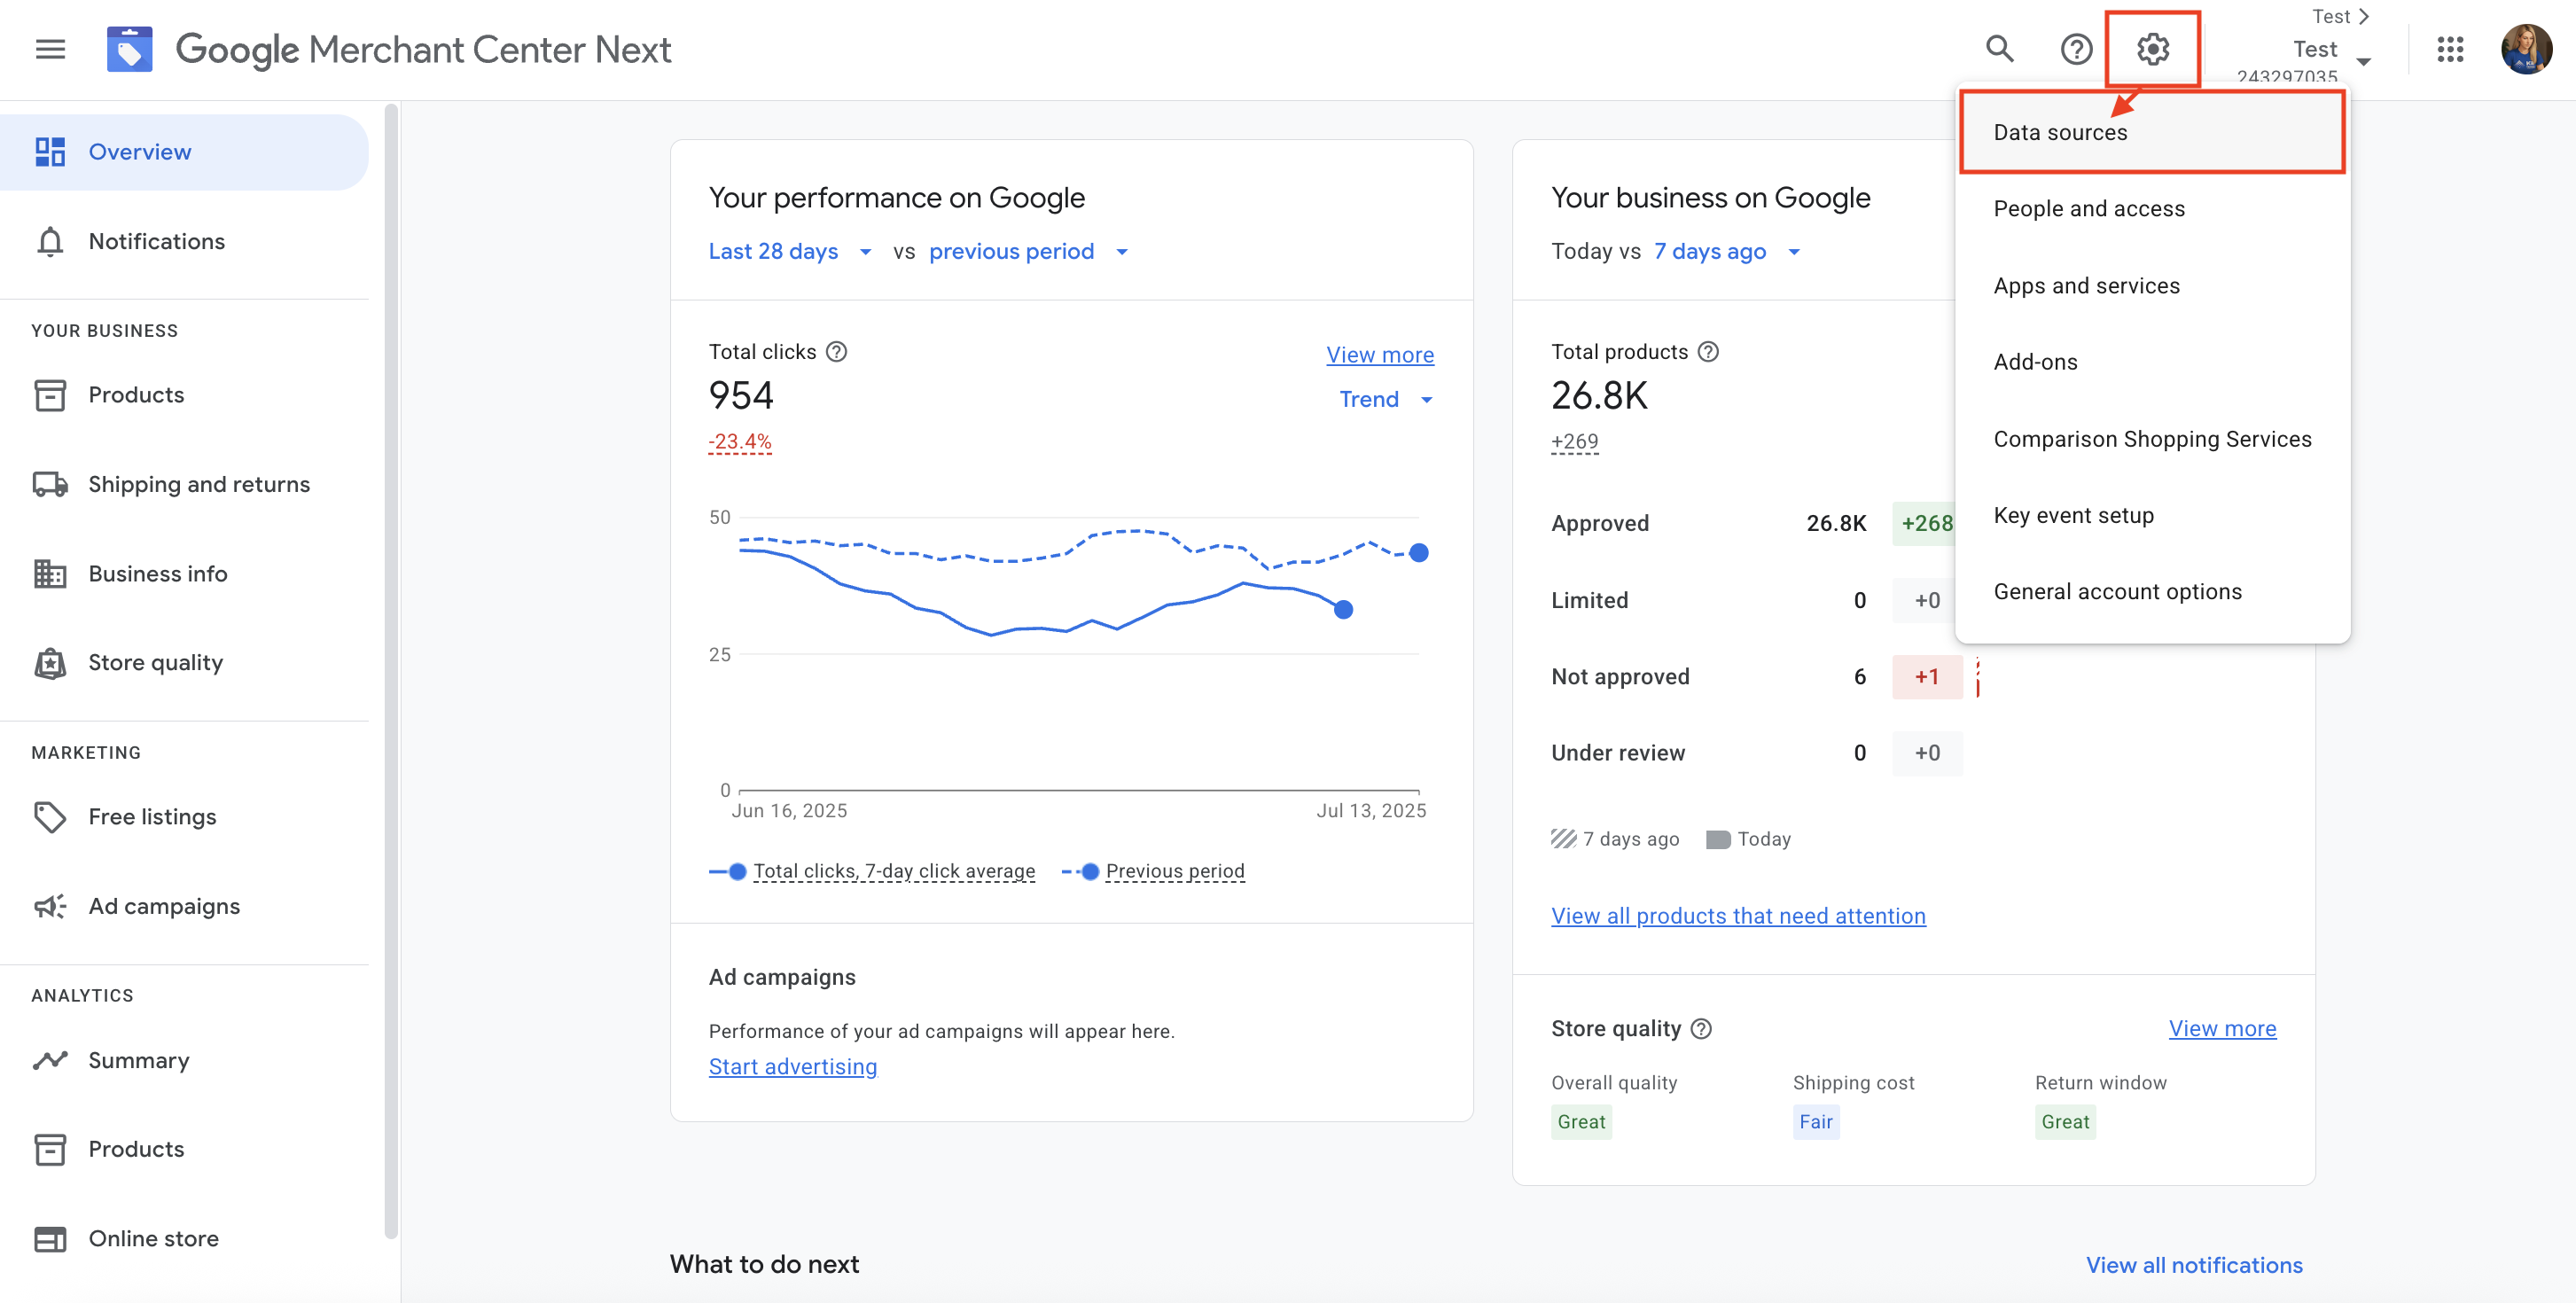This screenshot has height=1303, width=2576.
Task: Click View all products that need attention
Action: click(1738, 916)
